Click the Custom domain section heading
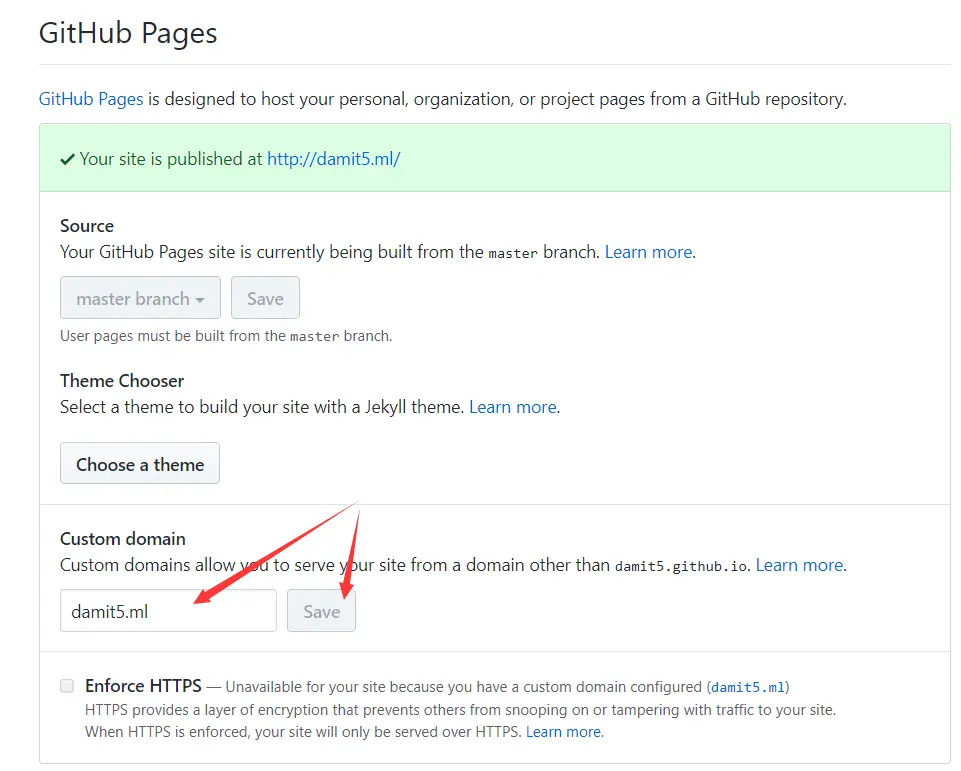 [123, 538]
